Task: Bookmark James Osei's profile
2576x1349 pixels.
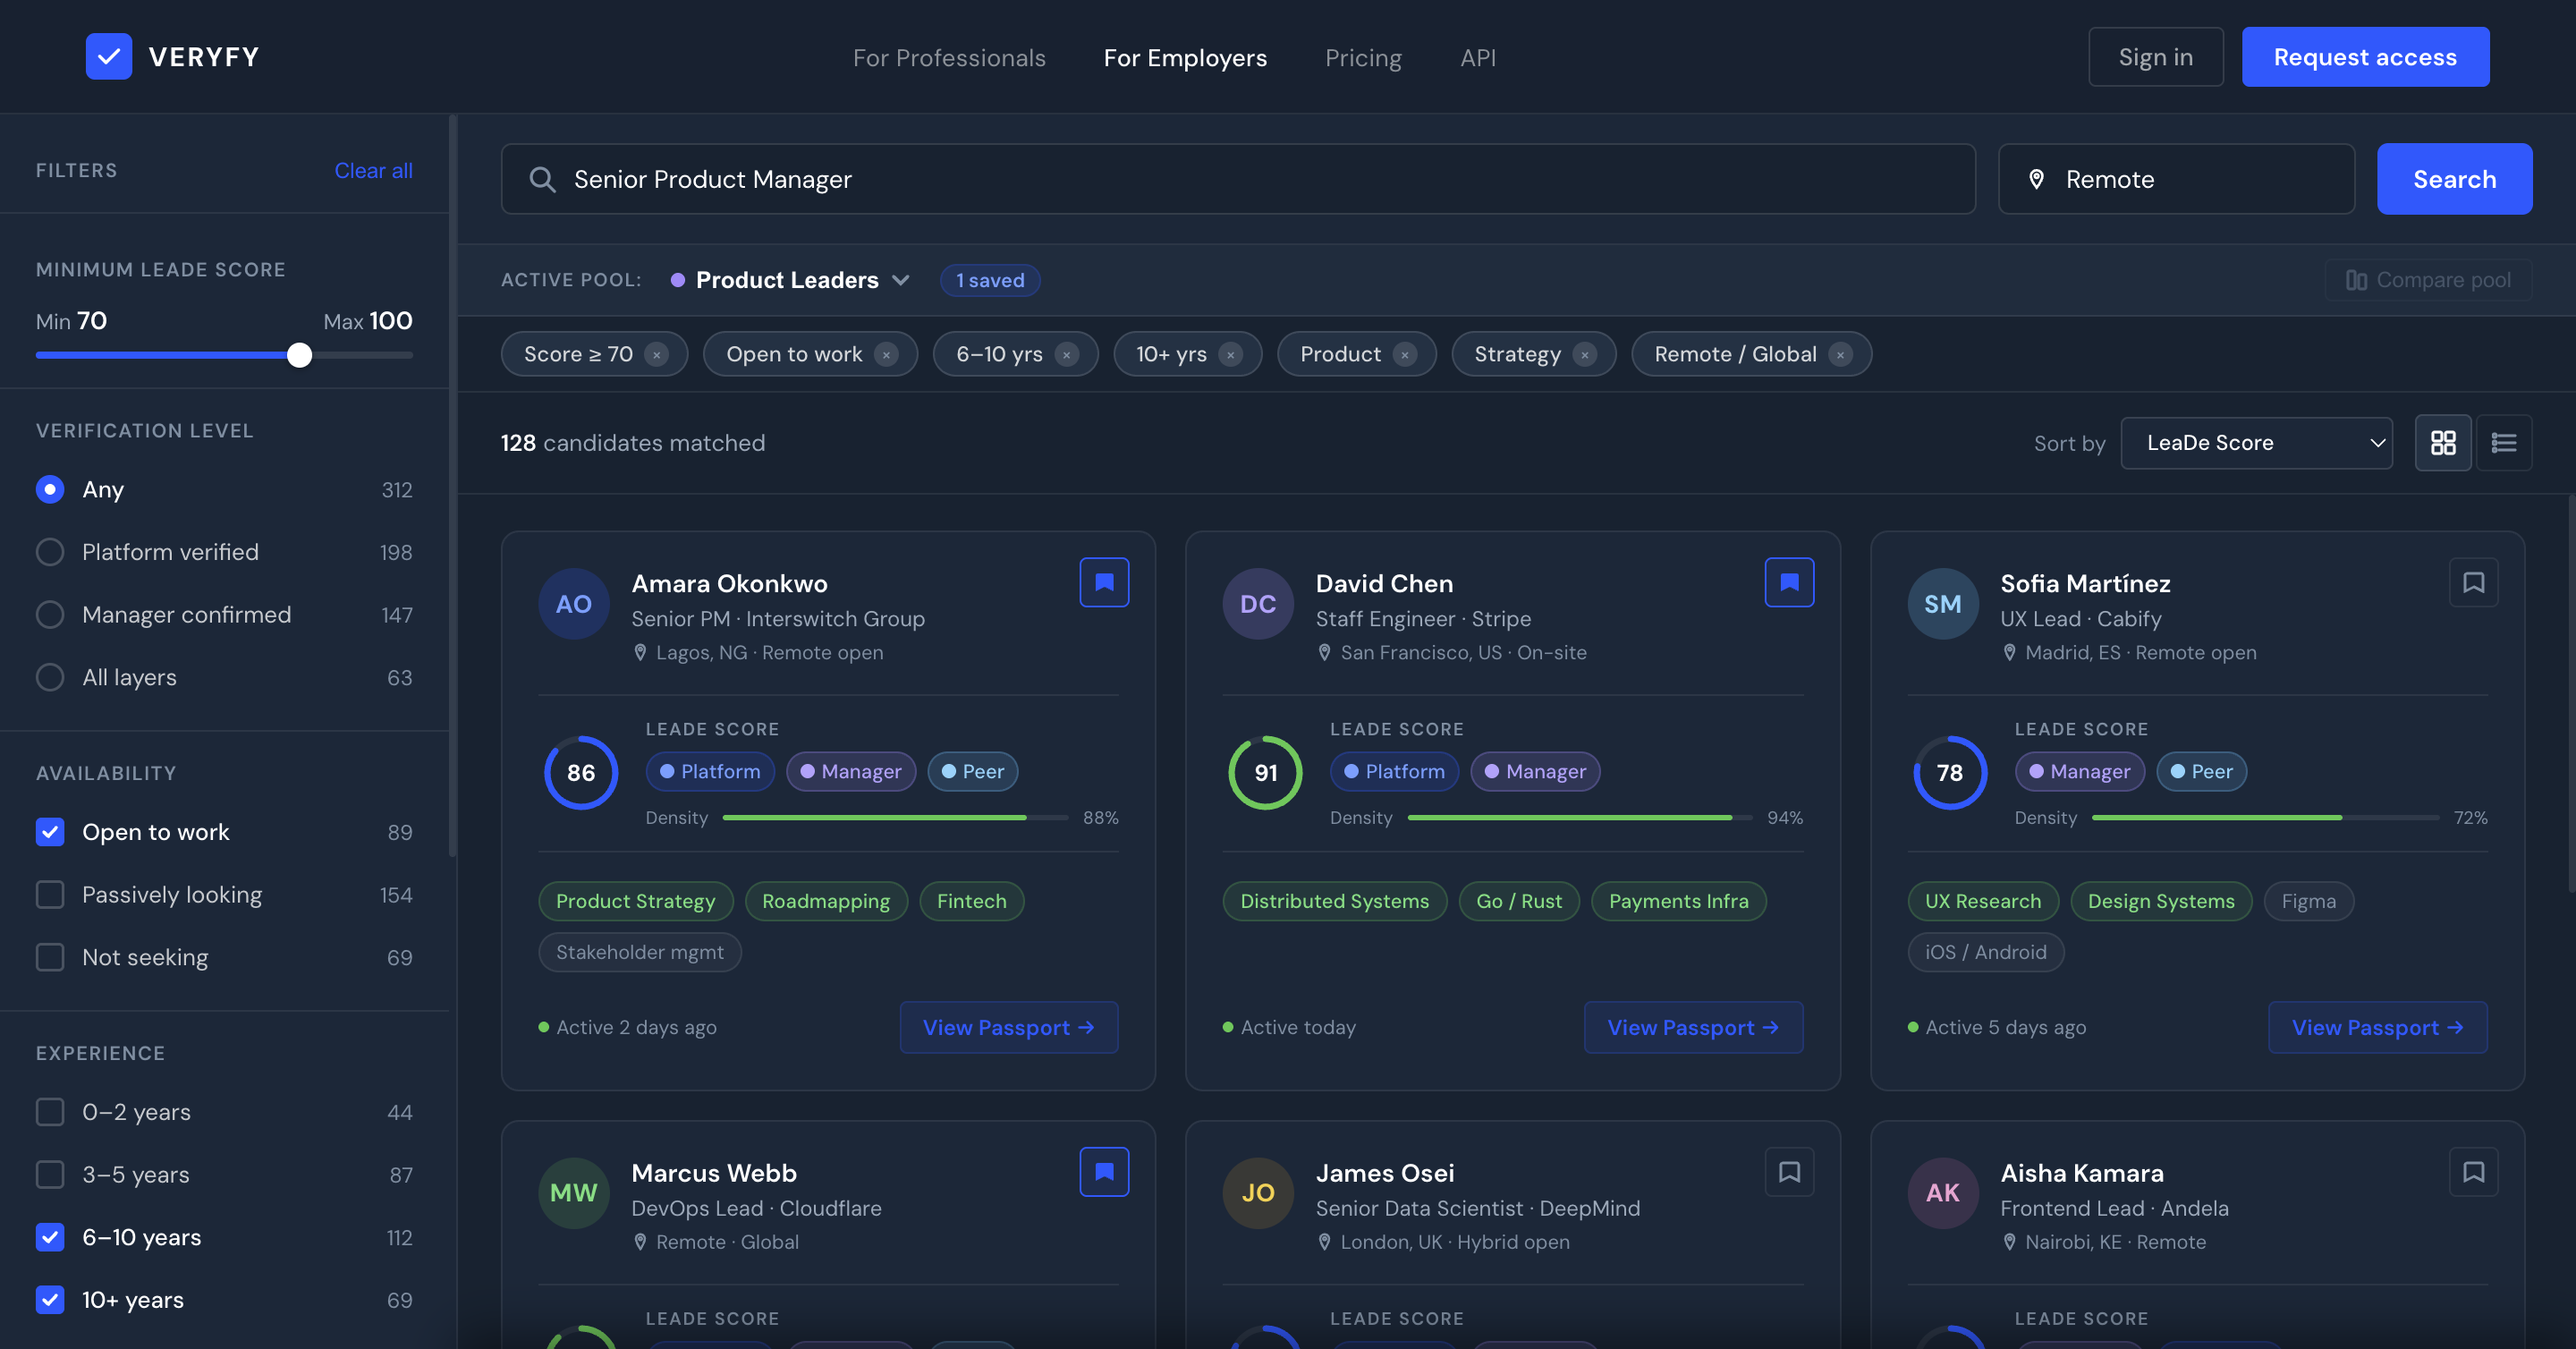Action: (x=1789, y=1171)
